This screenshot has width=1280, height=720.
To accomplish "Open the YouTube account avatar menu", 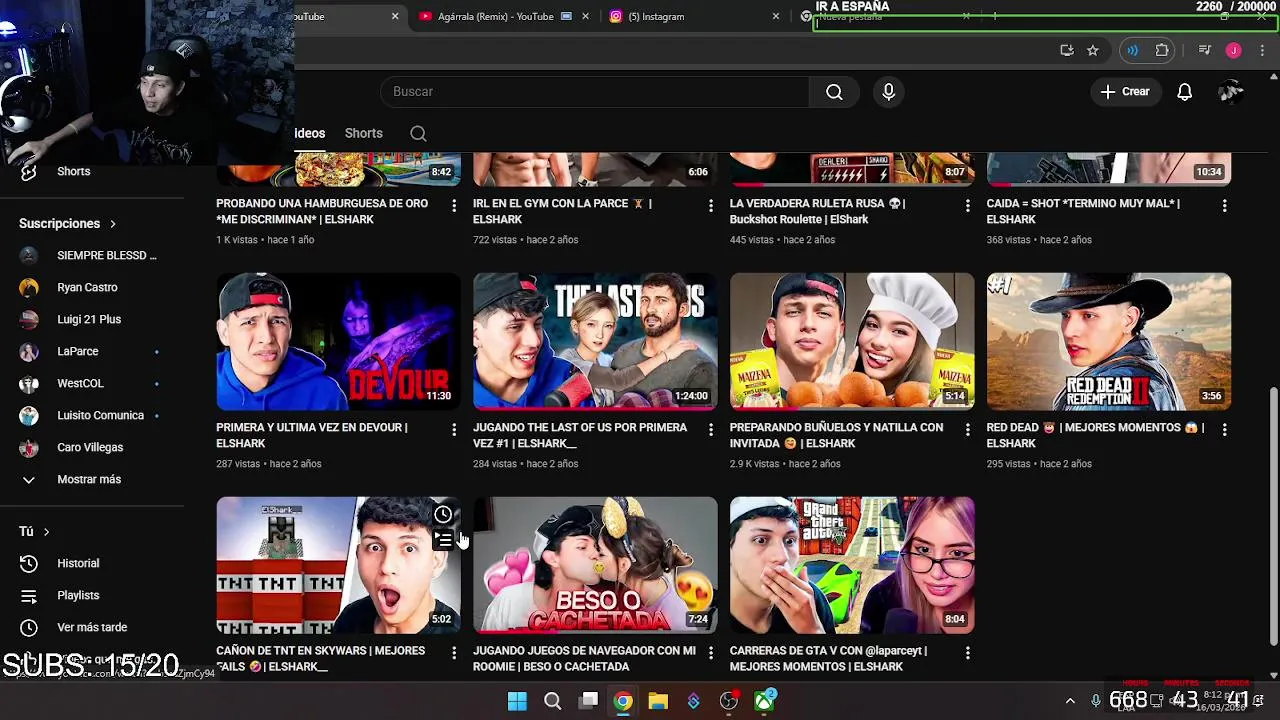I will tap(1231, 92).
